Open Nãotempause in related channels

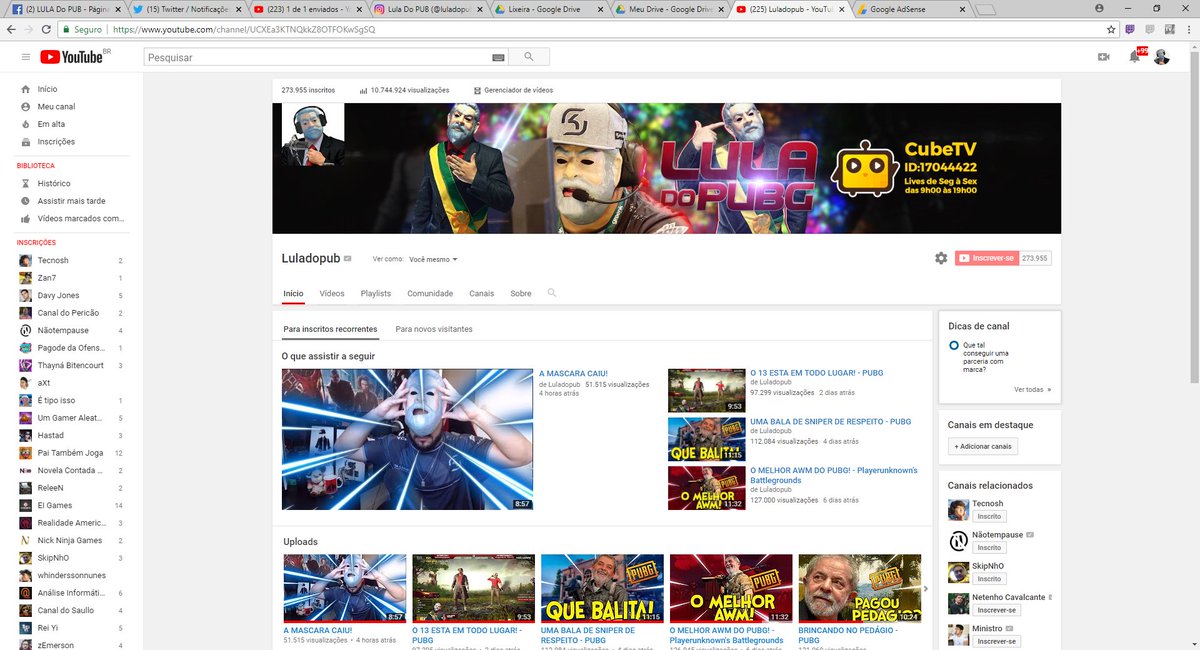(997, 535)
